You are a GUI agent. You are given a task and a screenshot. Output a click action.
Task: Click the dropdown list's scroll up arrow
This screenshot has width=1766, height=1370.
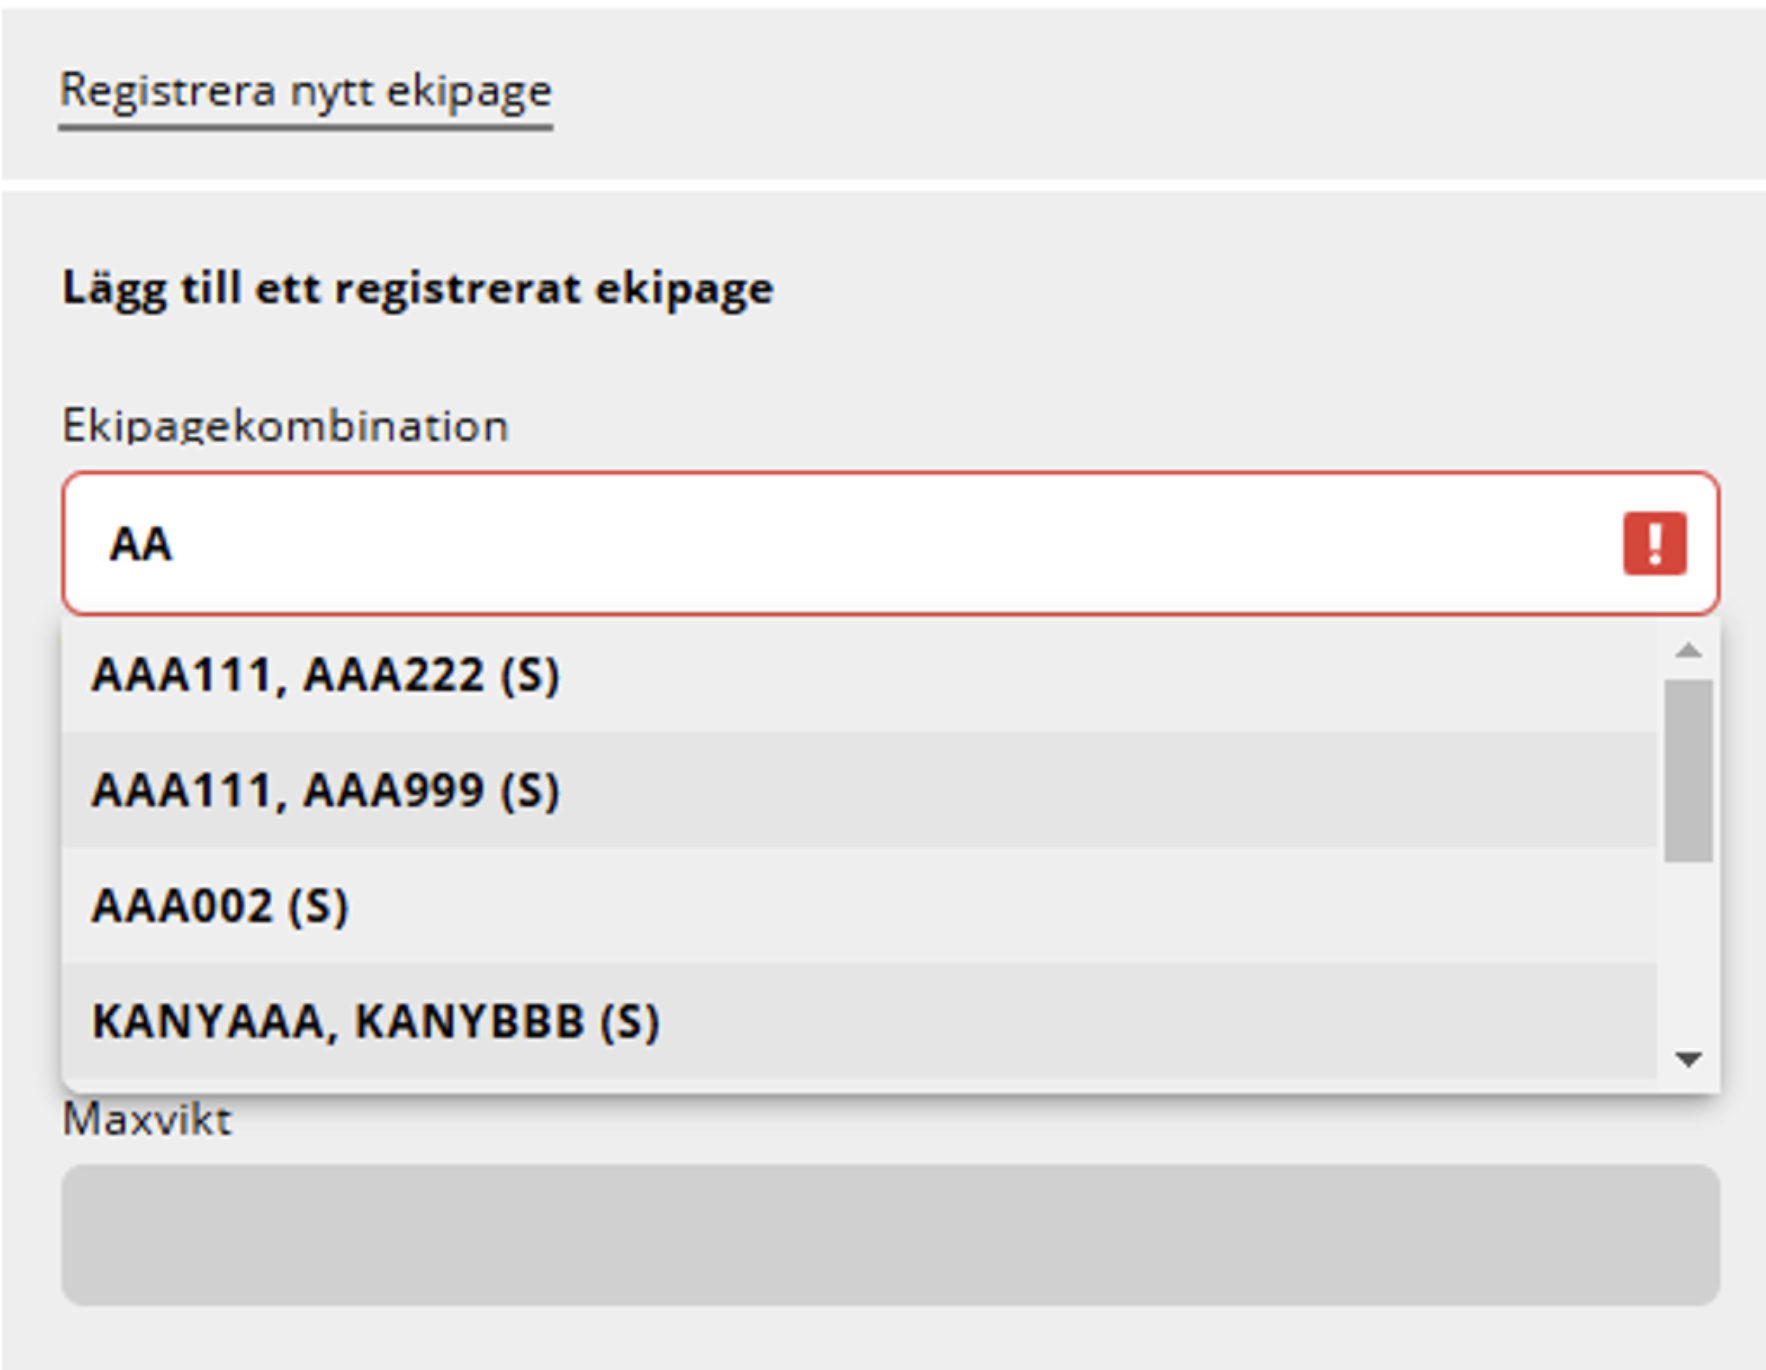pyautogui.click(x=1689, y=650)
